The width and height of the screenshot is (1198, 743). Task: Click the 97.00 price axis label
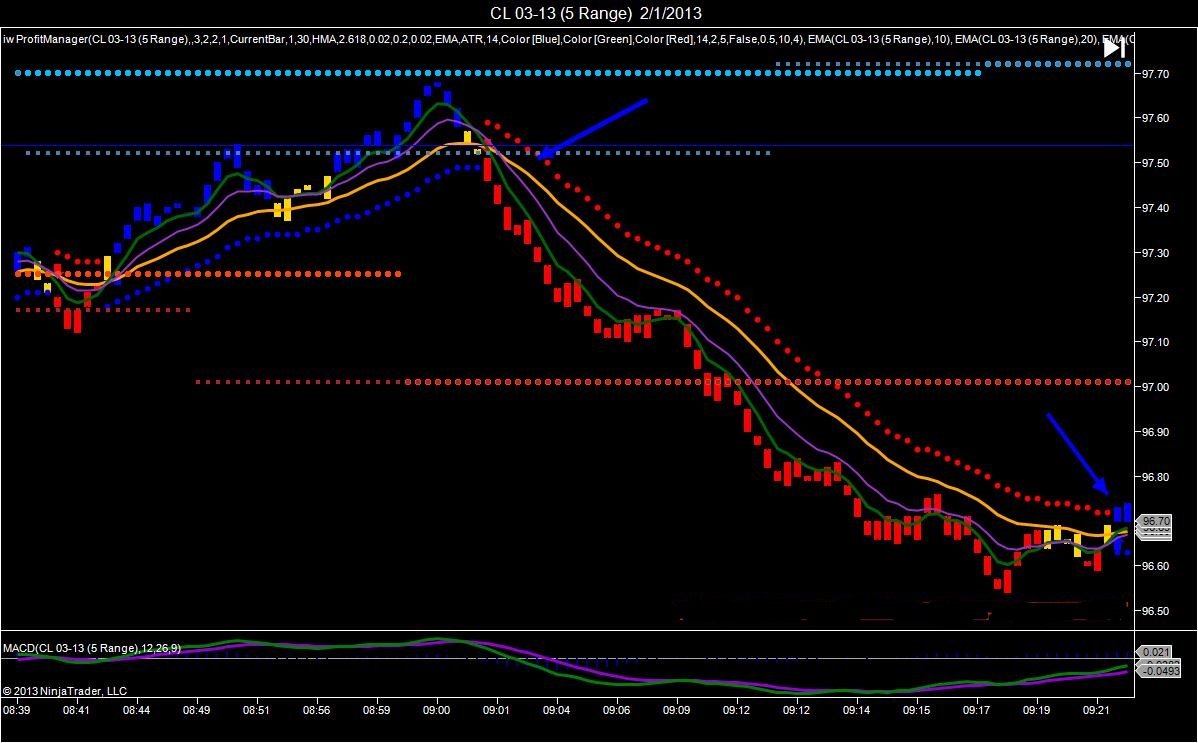point(1155,388)
